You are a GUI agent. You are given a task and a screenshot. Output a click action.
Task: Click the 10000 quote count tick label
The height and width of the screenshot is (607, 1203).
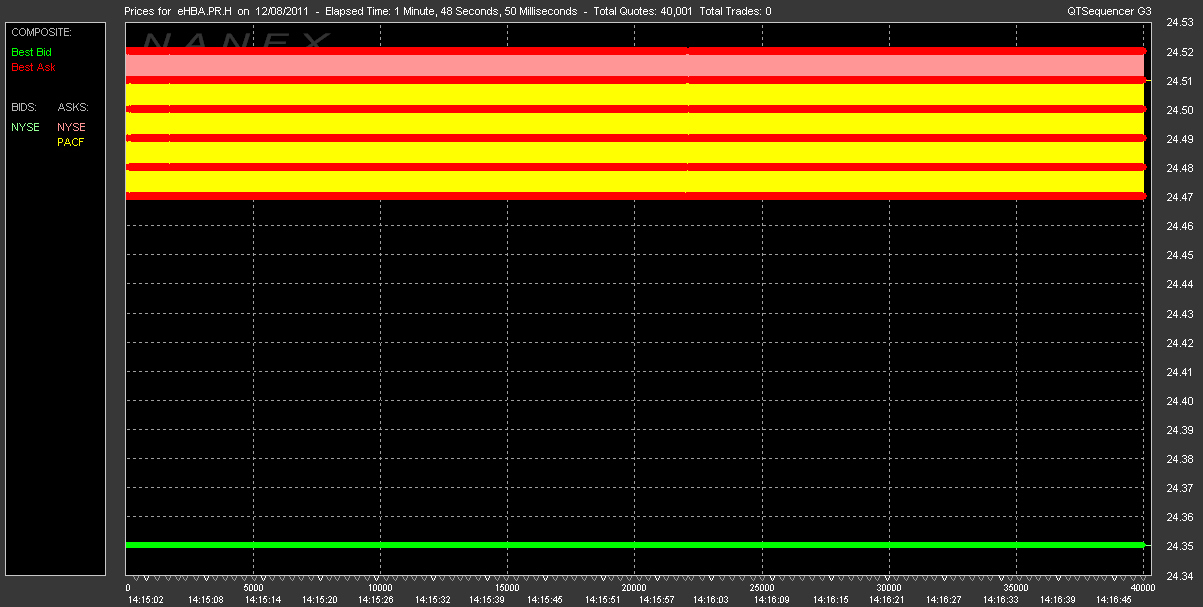click(x=381, y=588)
